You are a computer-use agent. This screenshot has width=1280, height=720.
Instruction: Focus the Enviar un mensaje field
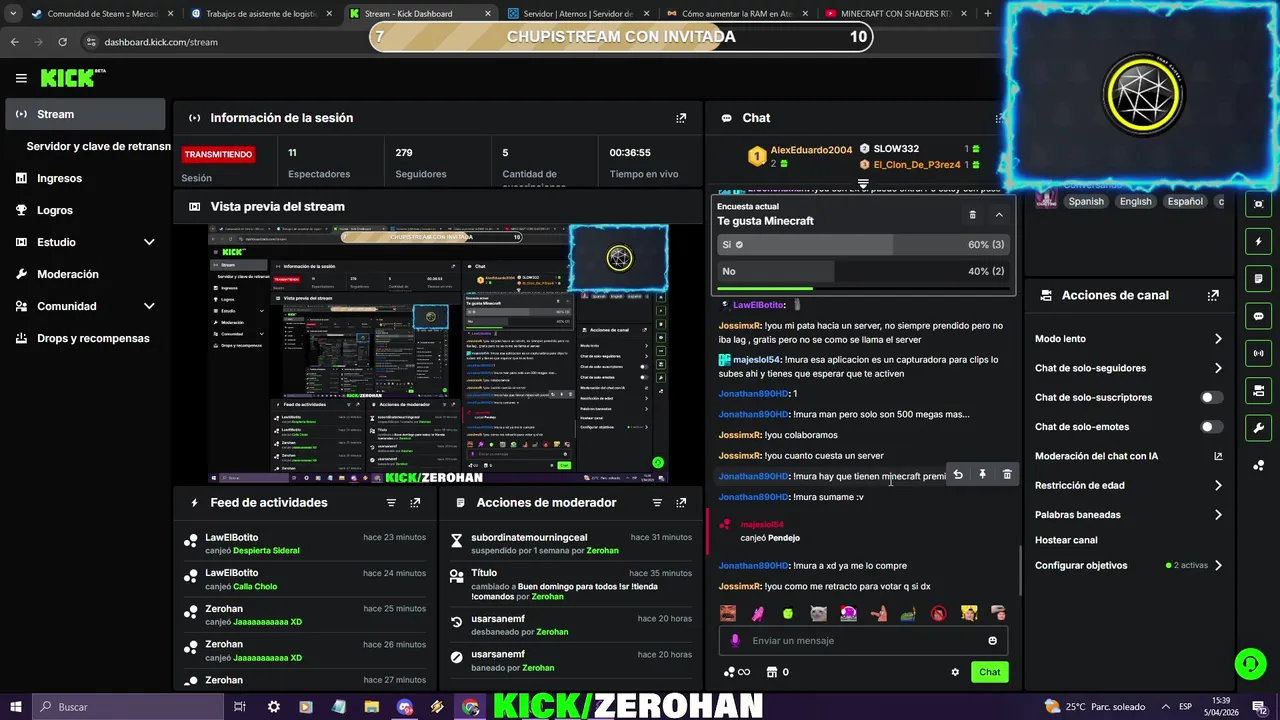863,641
